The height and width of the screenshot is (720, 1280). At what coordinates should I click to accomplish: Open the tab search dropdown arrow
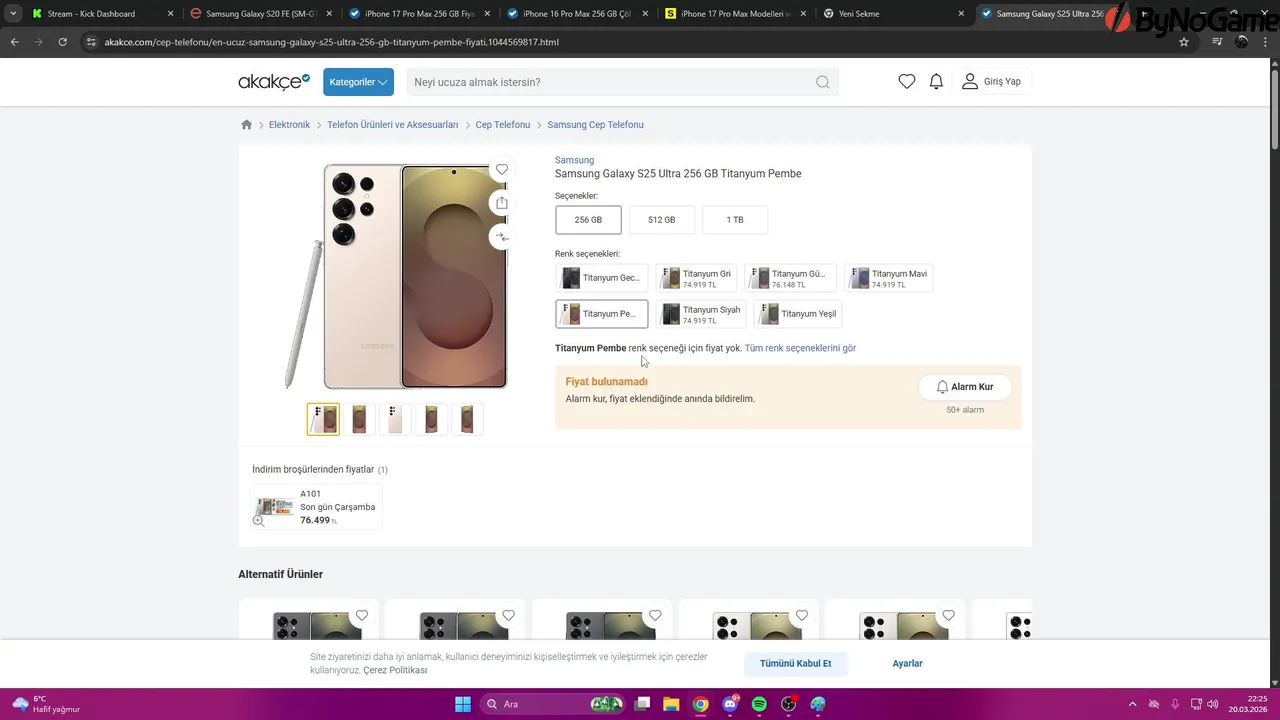13,14
